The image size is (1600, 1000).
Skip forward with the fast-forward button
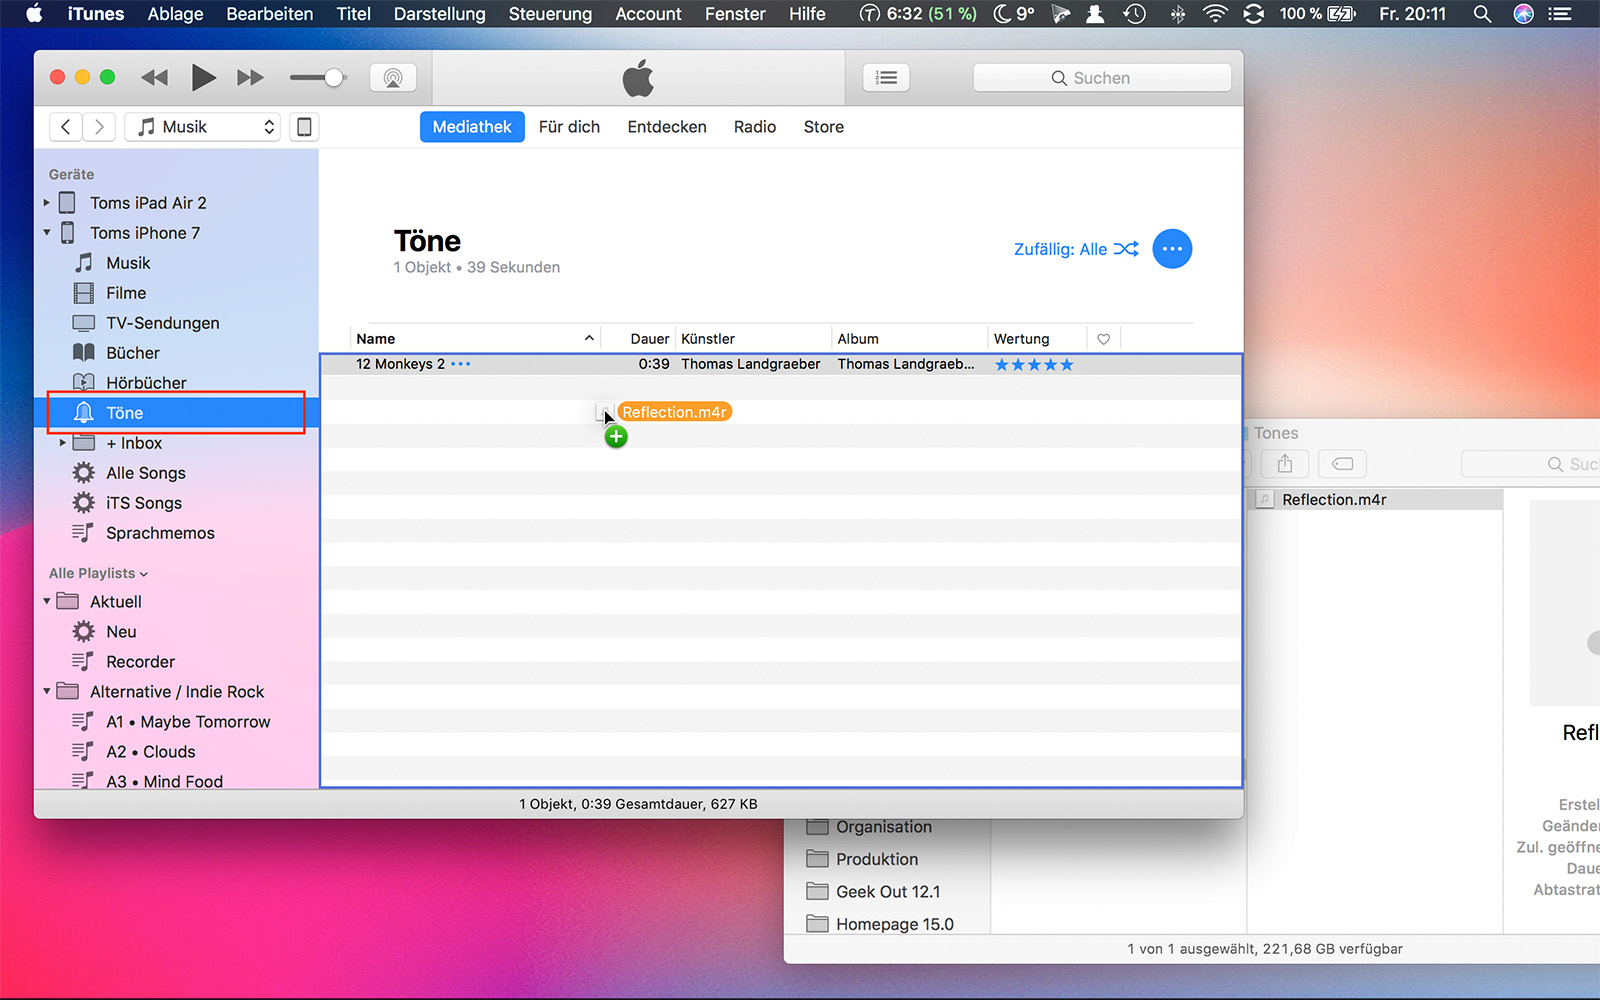click(x=250, y=78)
